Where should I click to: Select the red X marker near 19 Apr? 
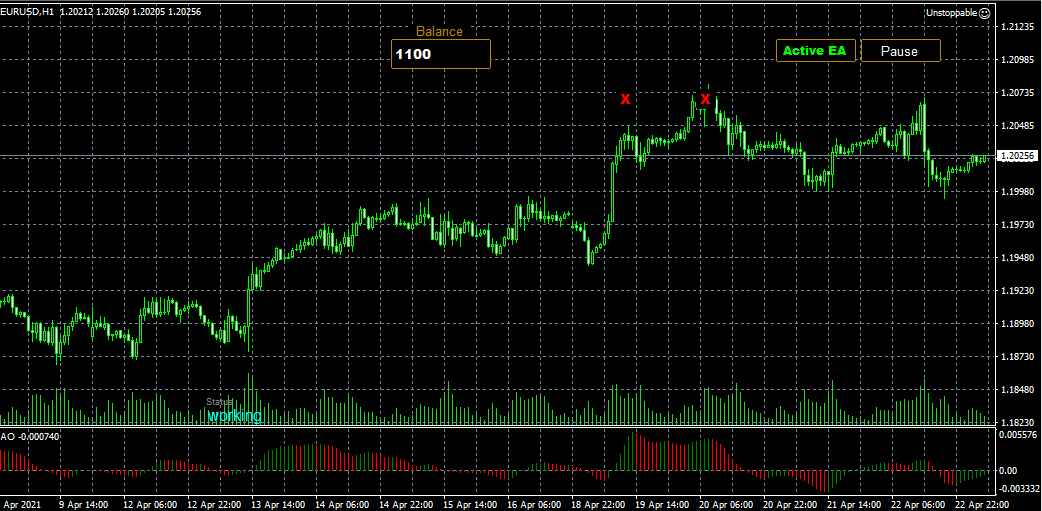(x=625, y=100)
